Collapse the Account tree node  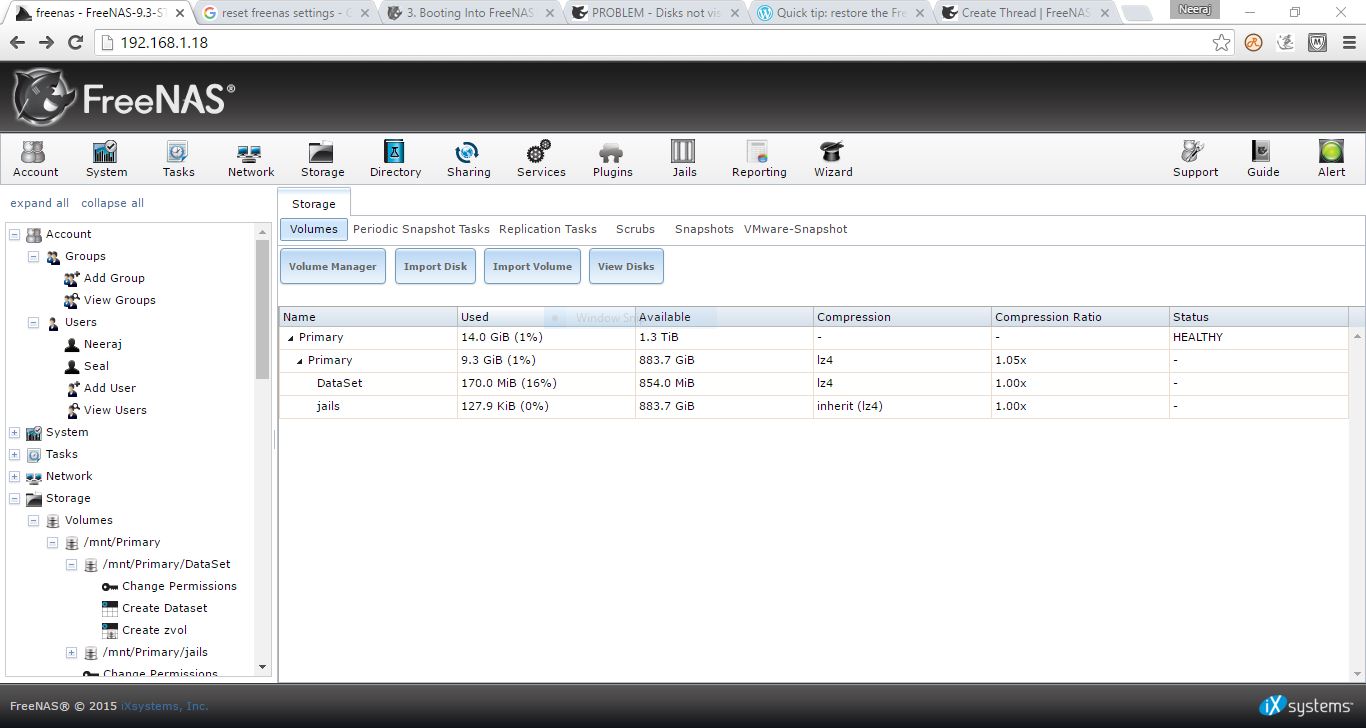14,234
